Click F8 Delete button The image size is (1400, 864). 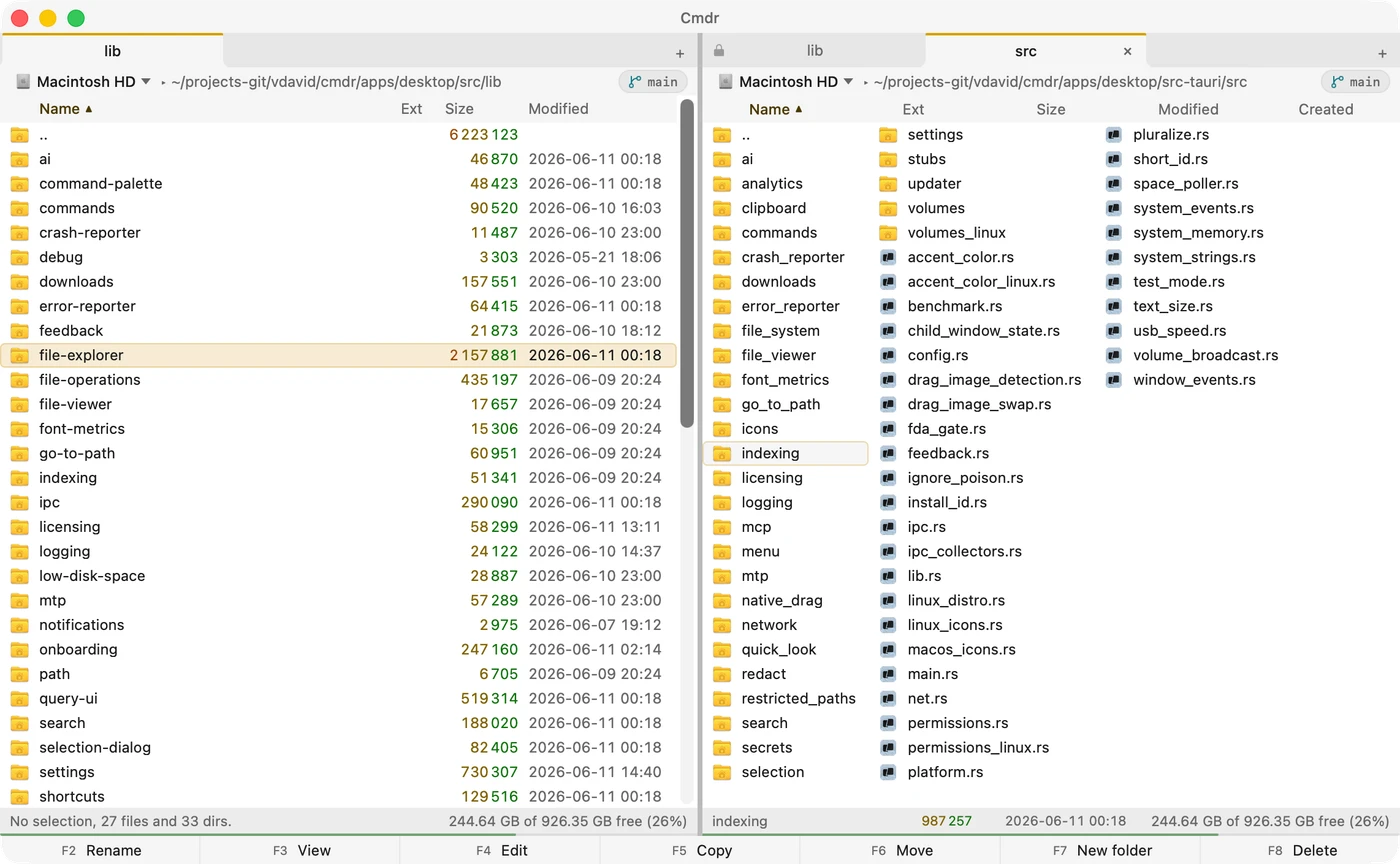point(1300,850)
